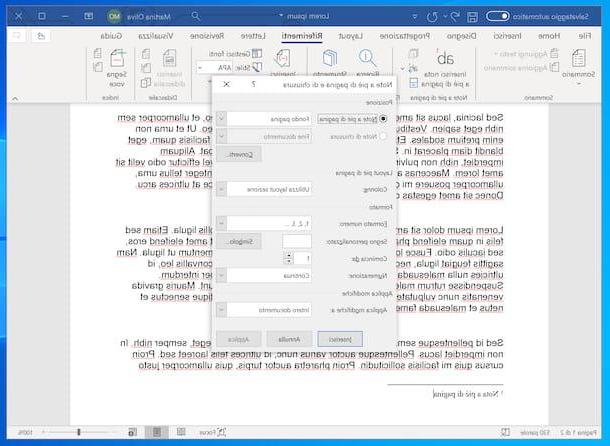Image resolution: width=610 pixels, height=446 pixels.
Task: Switch to the Disegno tab
Action: [461, 36]
